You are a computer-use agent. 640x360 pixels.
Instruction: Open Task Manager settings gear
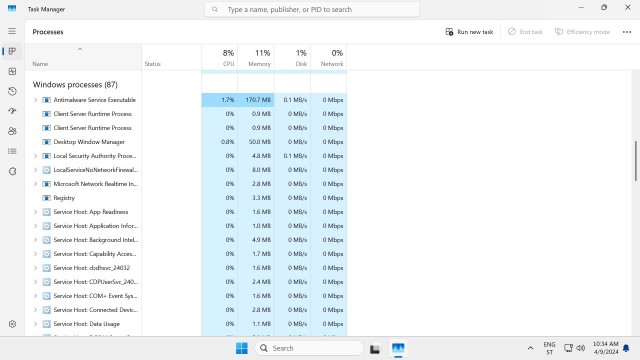click(12, 324)
